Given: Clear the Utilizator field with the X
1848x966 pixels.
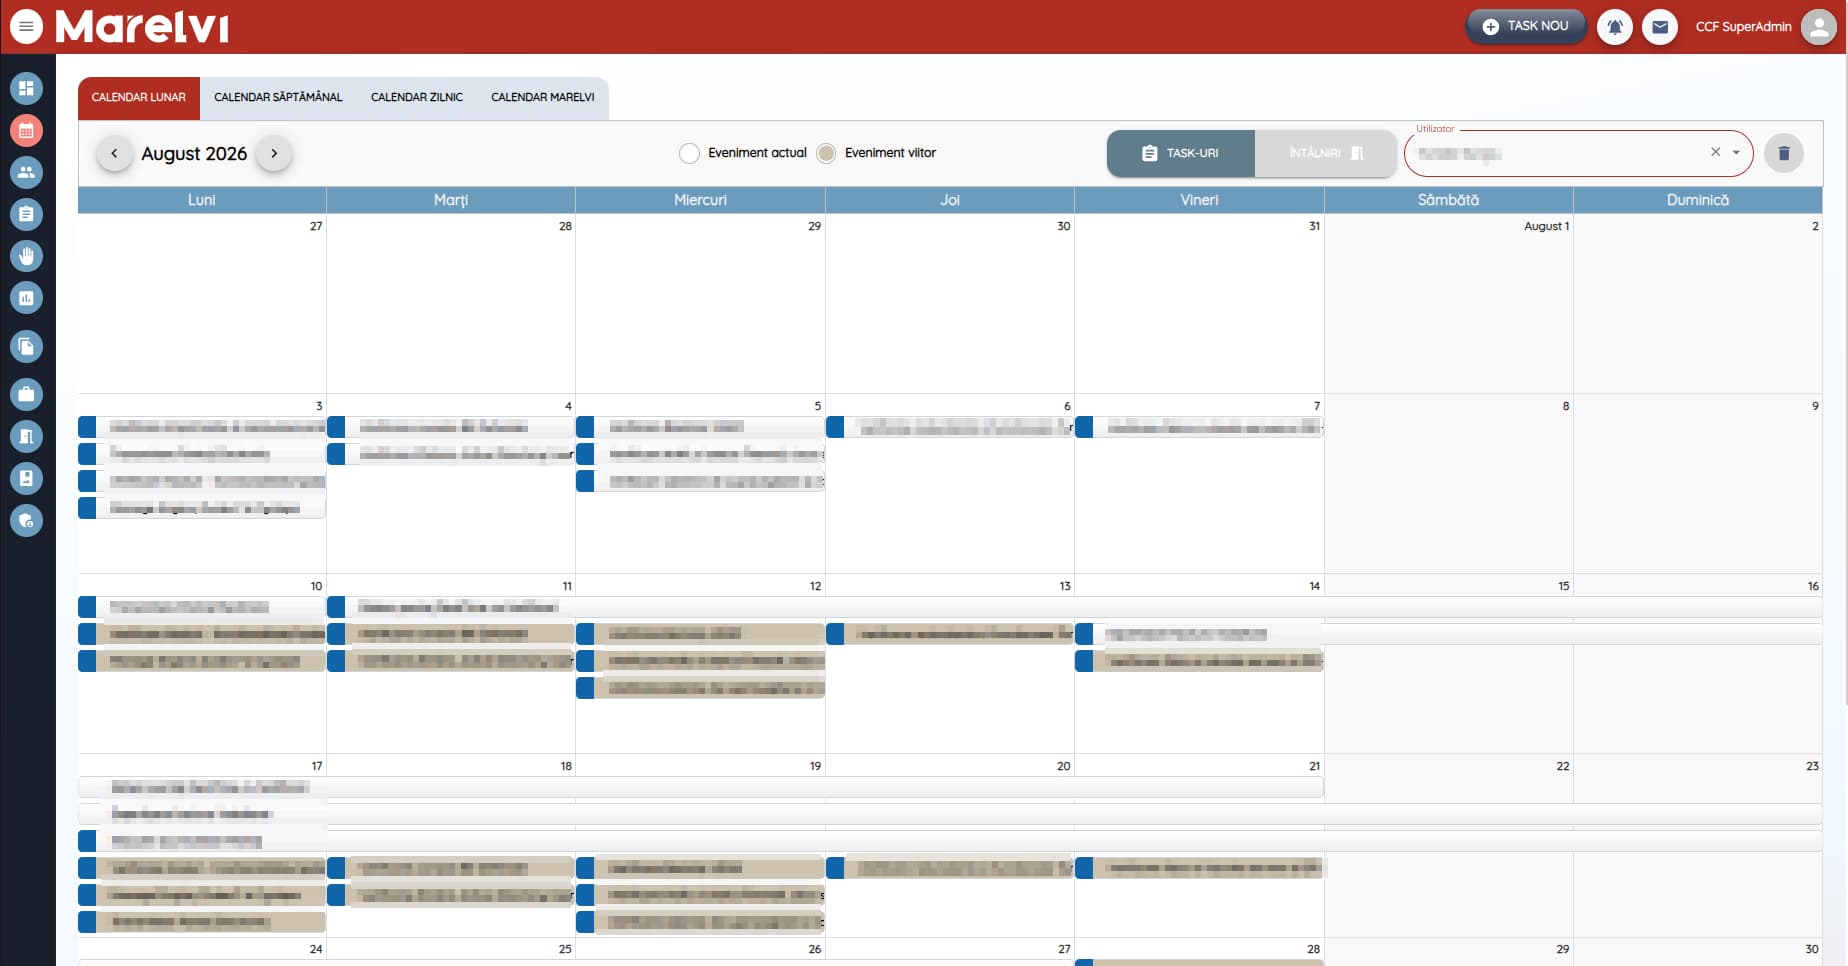Looking at the screenshot, I should 1716,152.
